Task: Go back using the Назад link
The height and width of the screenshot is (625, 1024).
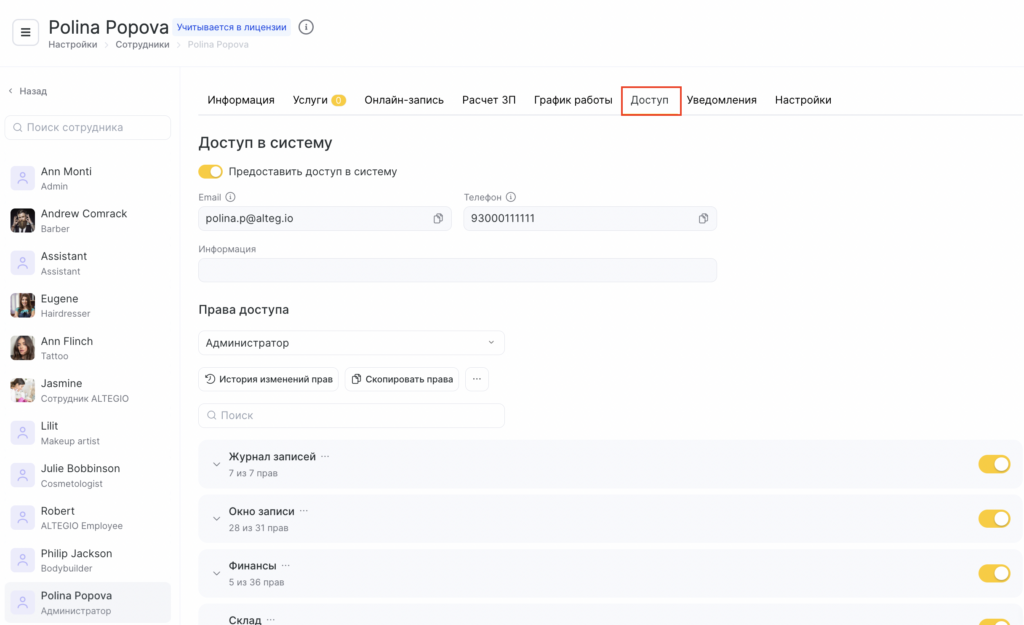Action: tap(28, 91)
